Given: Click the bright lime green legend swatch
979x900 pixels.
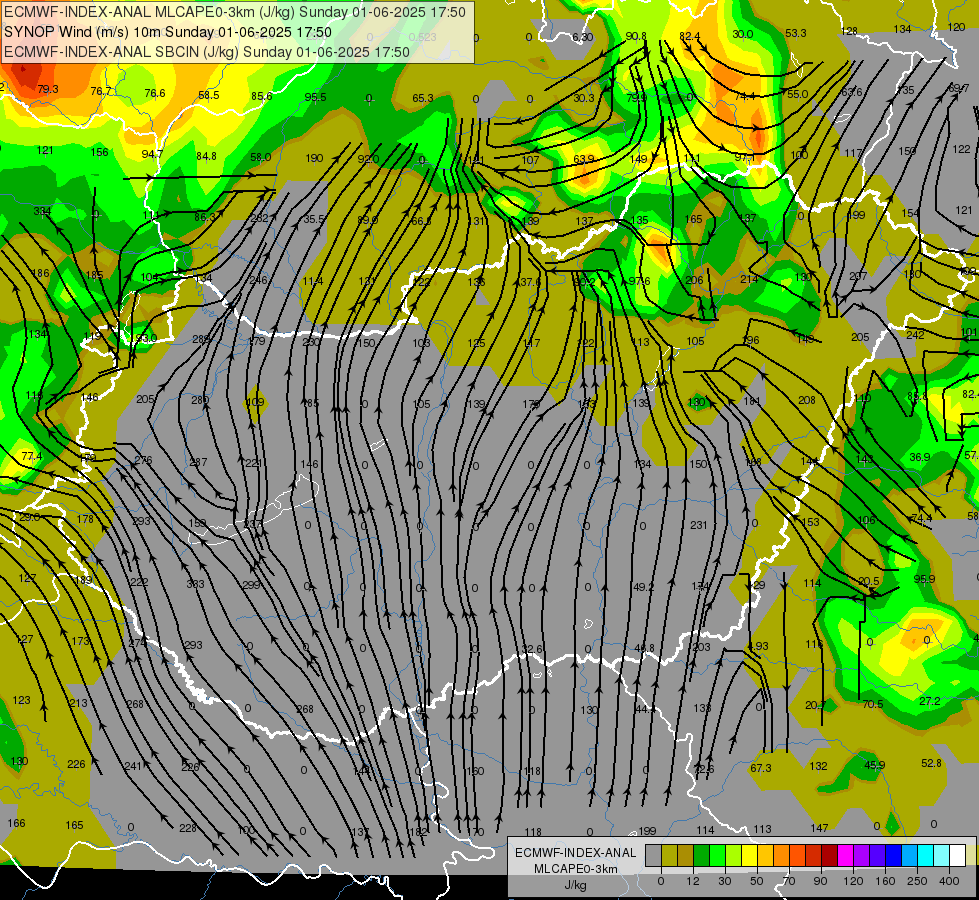Looking at the screenshot, I should 718,855.
